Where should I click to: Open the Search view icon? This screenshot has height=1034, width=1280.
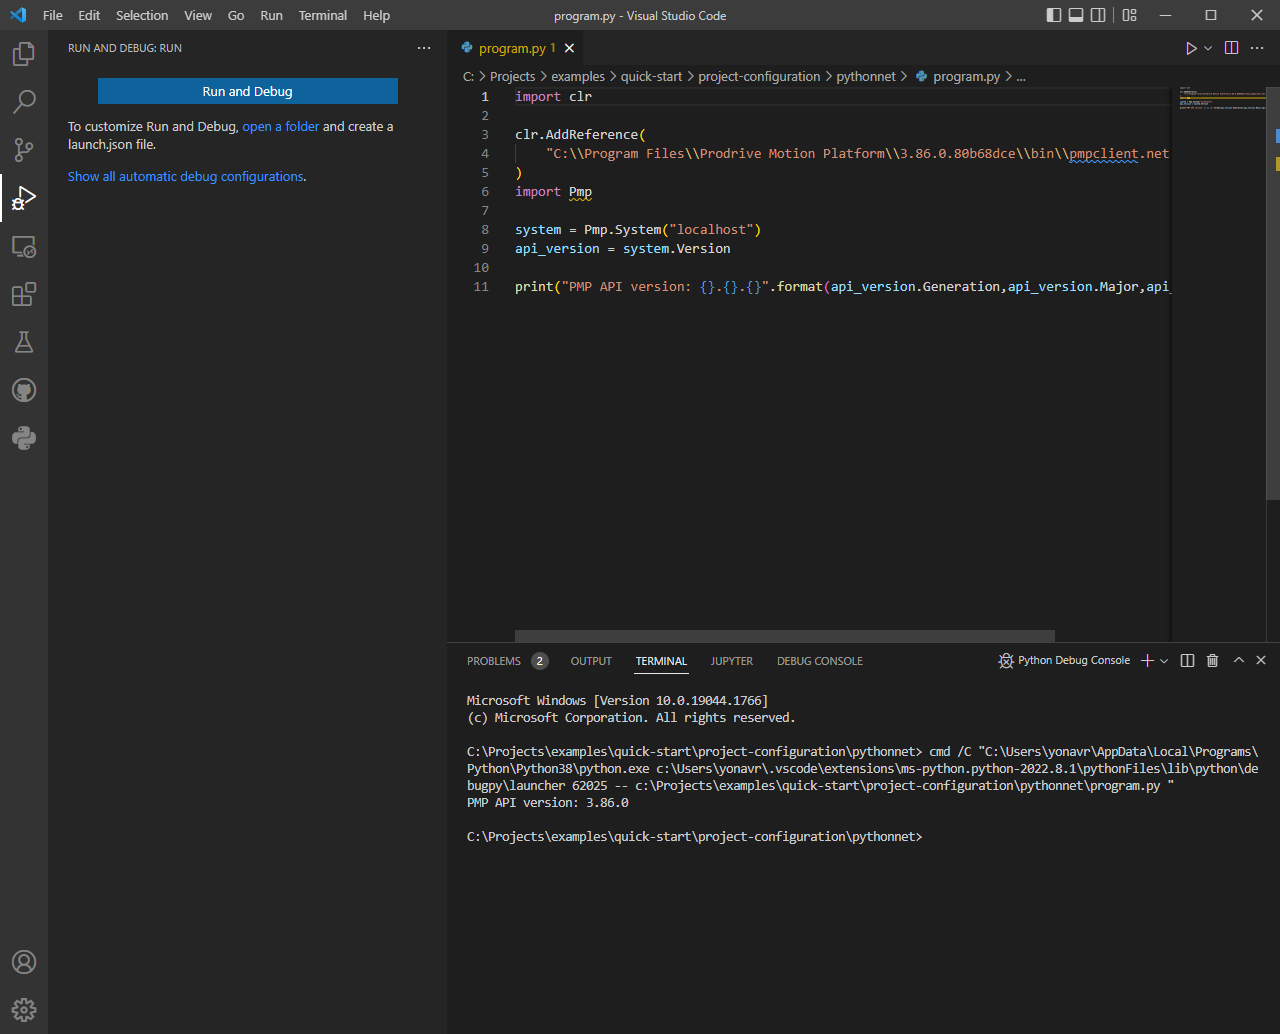click(x=24, y=101)
